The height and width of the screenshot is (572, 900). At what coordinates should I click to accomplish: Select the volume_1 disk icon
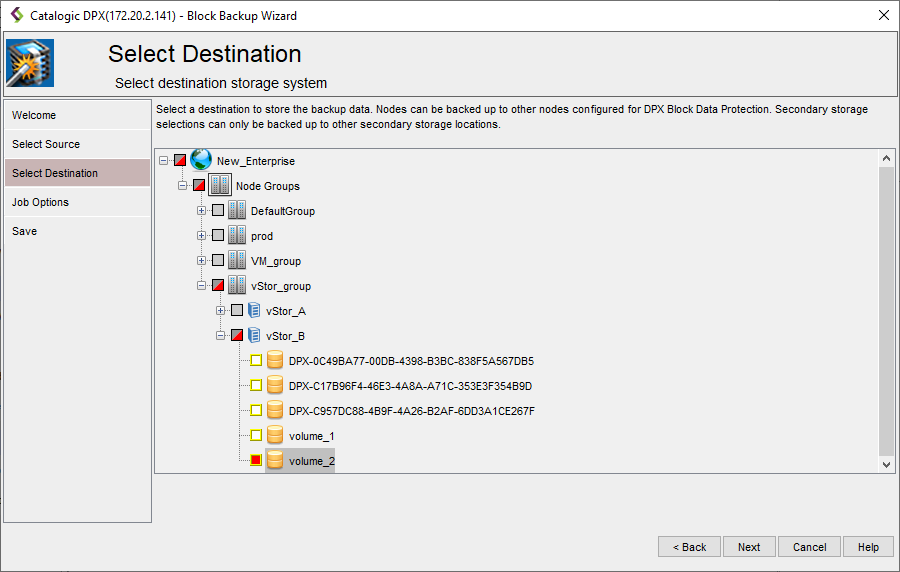(275, 435)
